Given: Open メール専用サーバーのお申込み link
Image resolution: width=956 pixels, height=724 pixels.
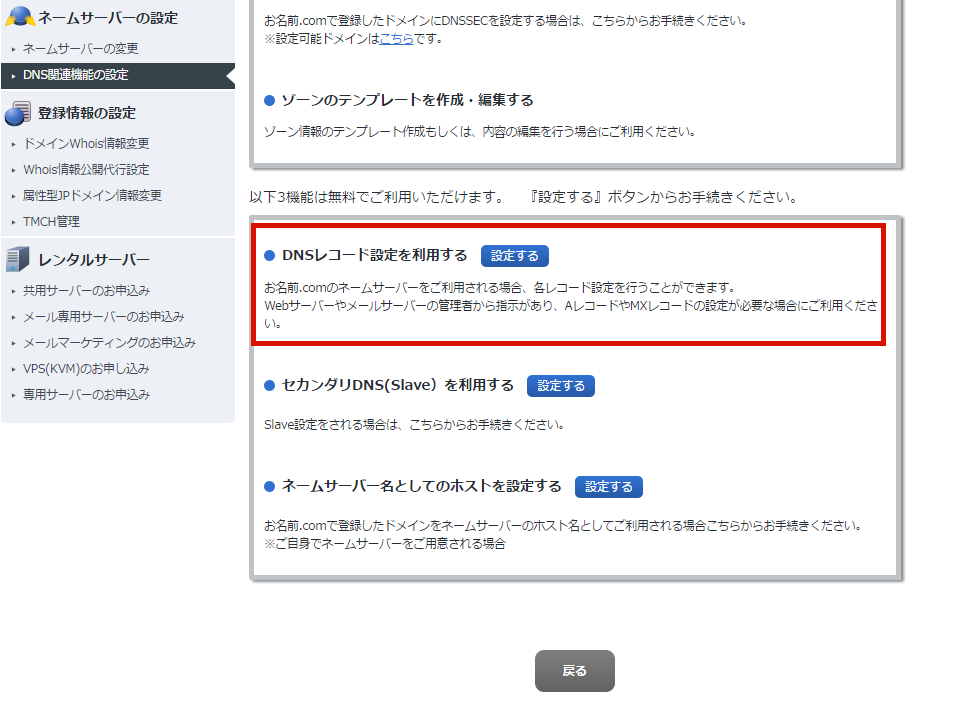Looking at the screenshot, I should tap(104, 317).
